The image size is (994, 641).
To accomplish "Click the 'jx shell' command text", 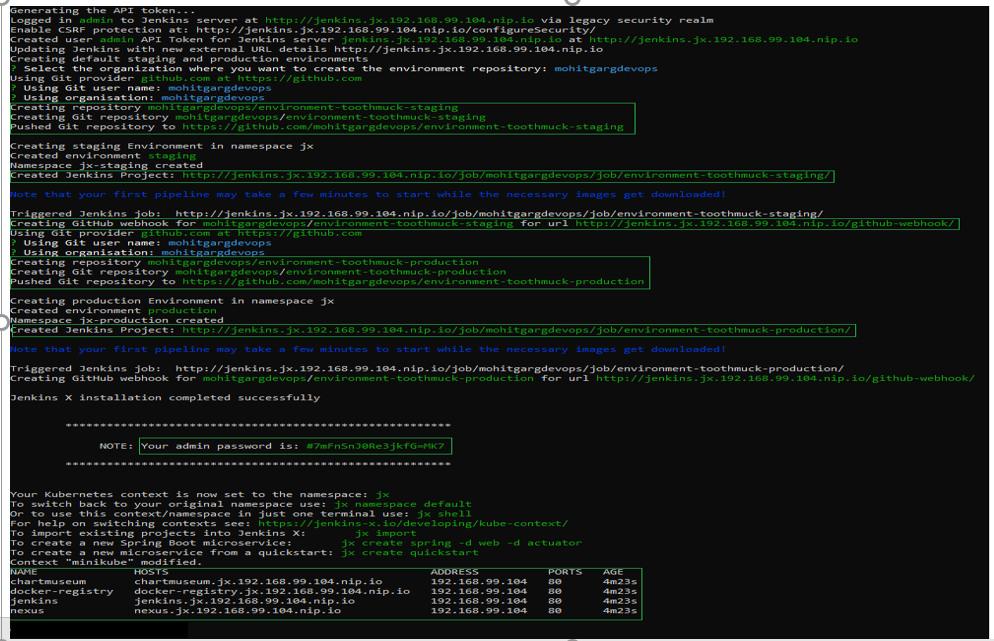I will pos(444,514).
